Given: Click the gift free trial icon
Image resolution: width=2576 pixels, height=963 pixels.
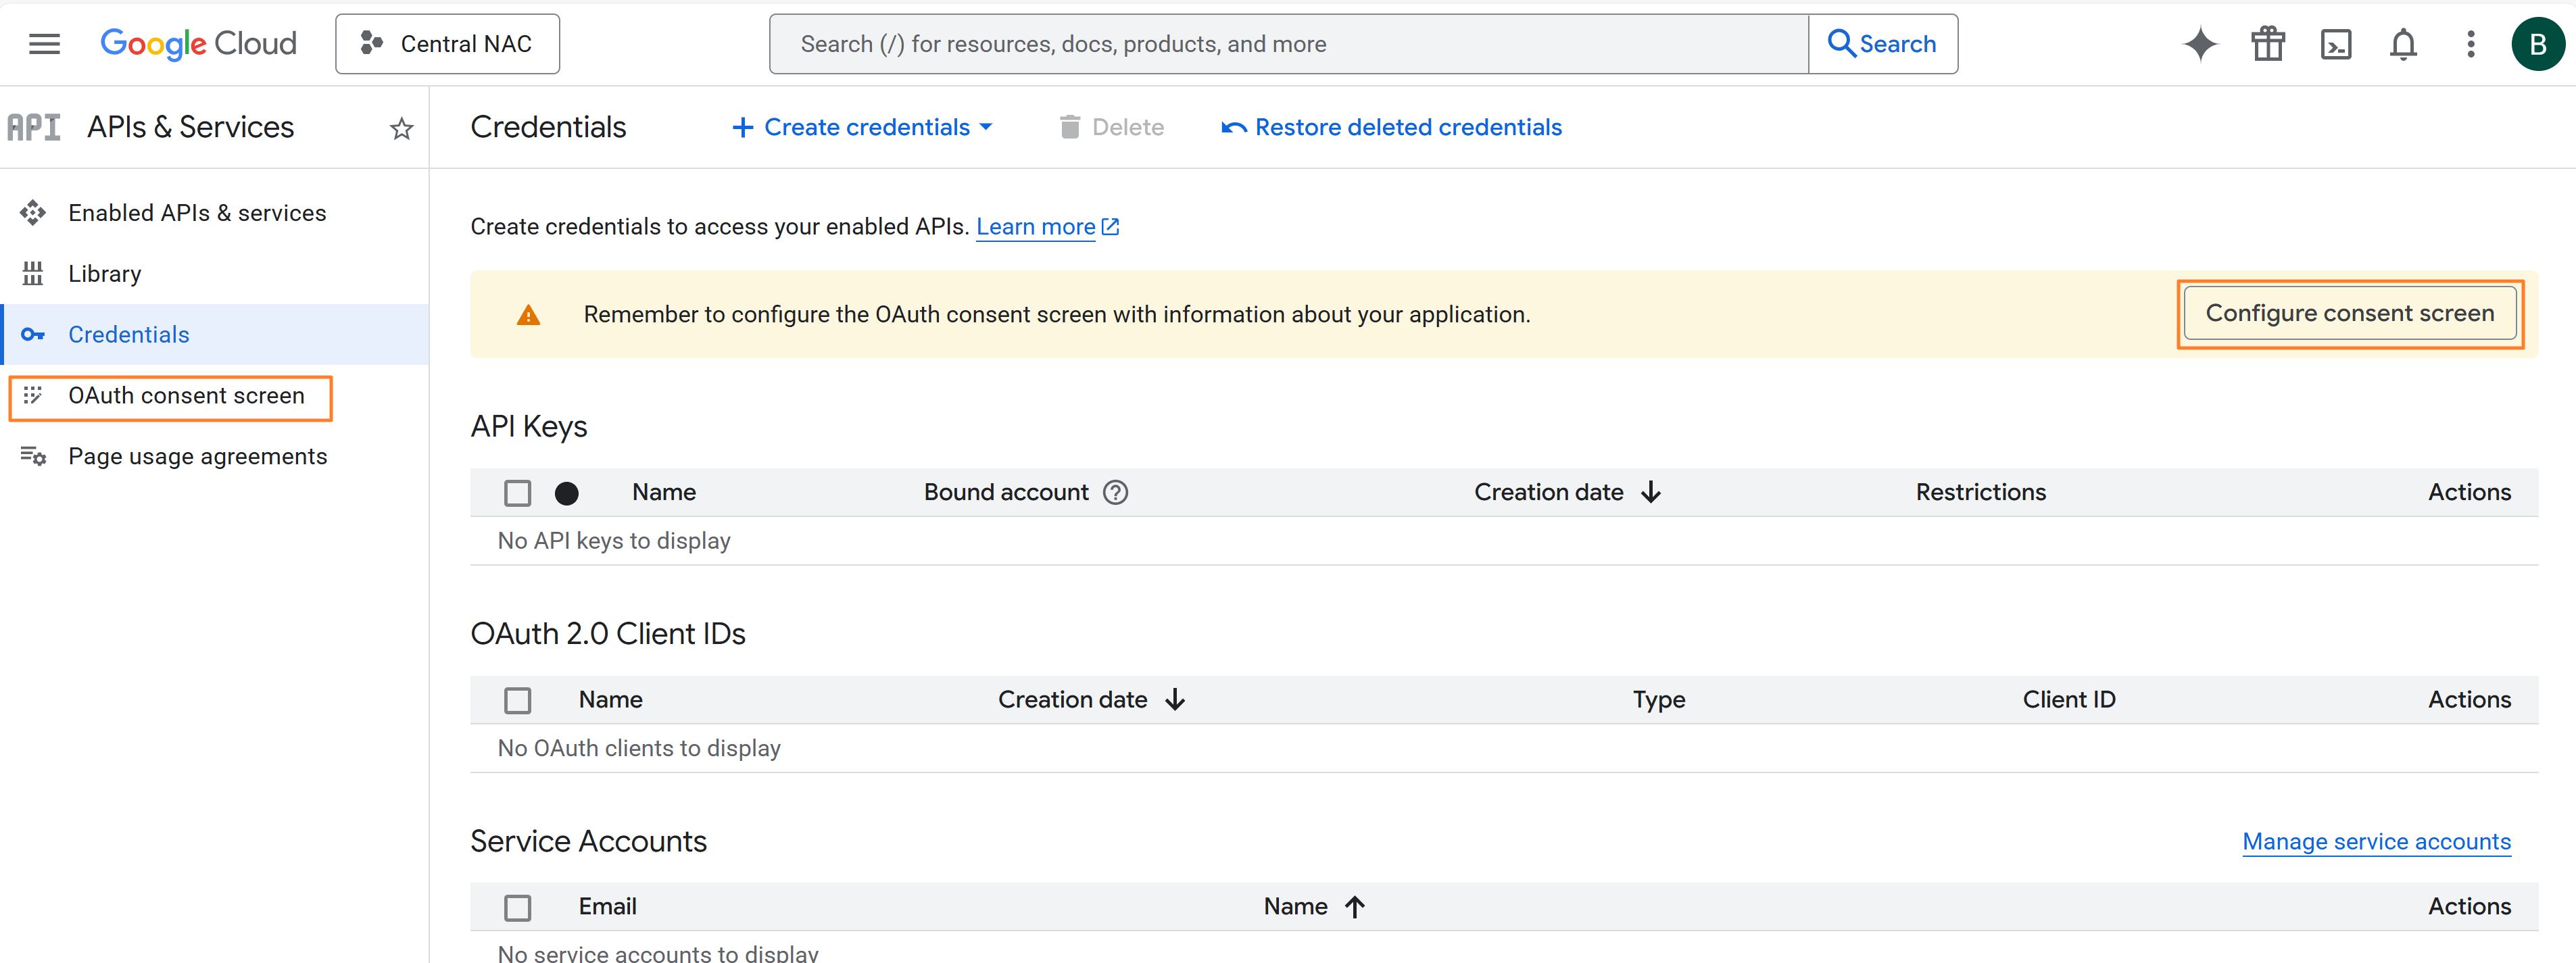Looking at the screenshot, I should pyautogui.click(x=2268, y=44).
